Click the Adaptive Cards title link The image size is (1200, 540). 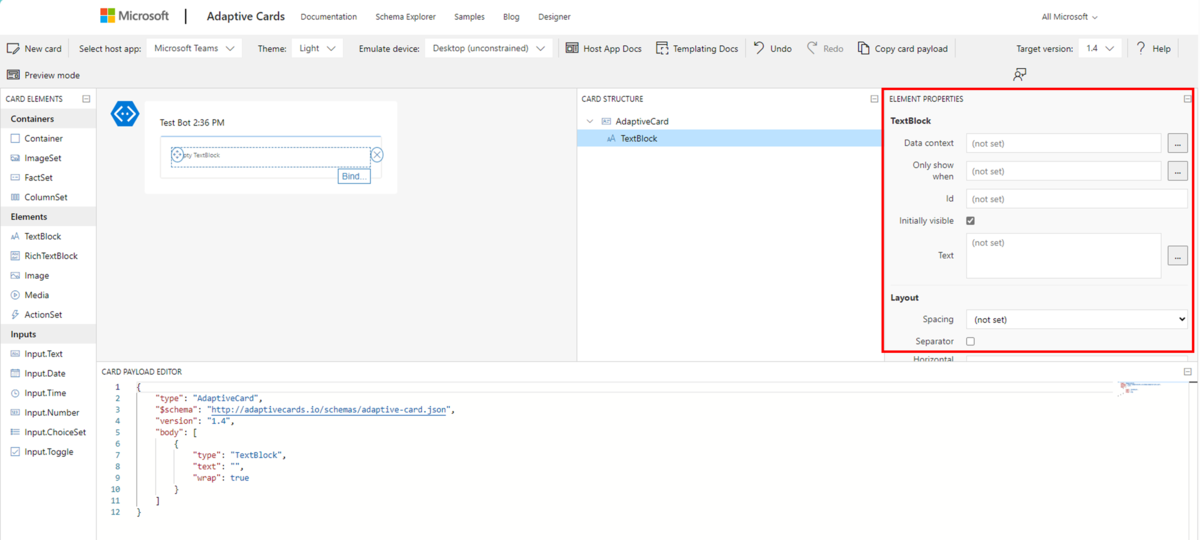pyautogui.click(x=245, y=16)
